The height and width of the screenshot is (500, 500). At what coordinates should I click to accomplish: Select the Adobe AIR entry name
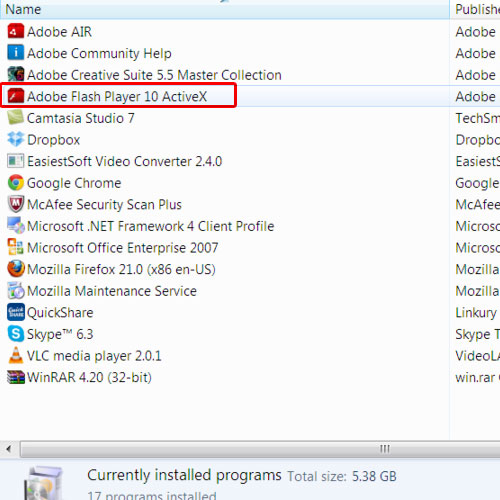(59, 32)
